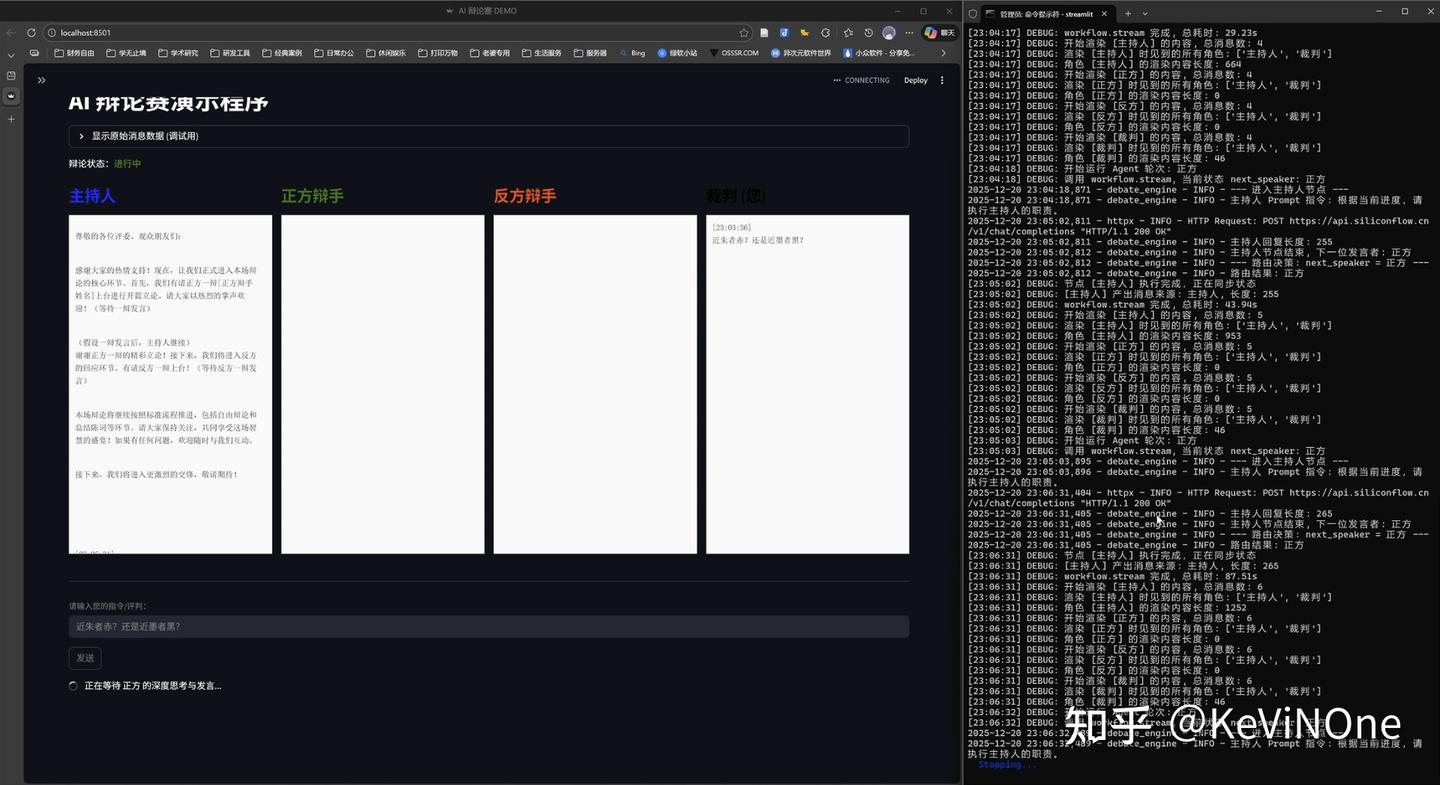Click the Deploy button
Screen dimensions: 1440x785
915,80
